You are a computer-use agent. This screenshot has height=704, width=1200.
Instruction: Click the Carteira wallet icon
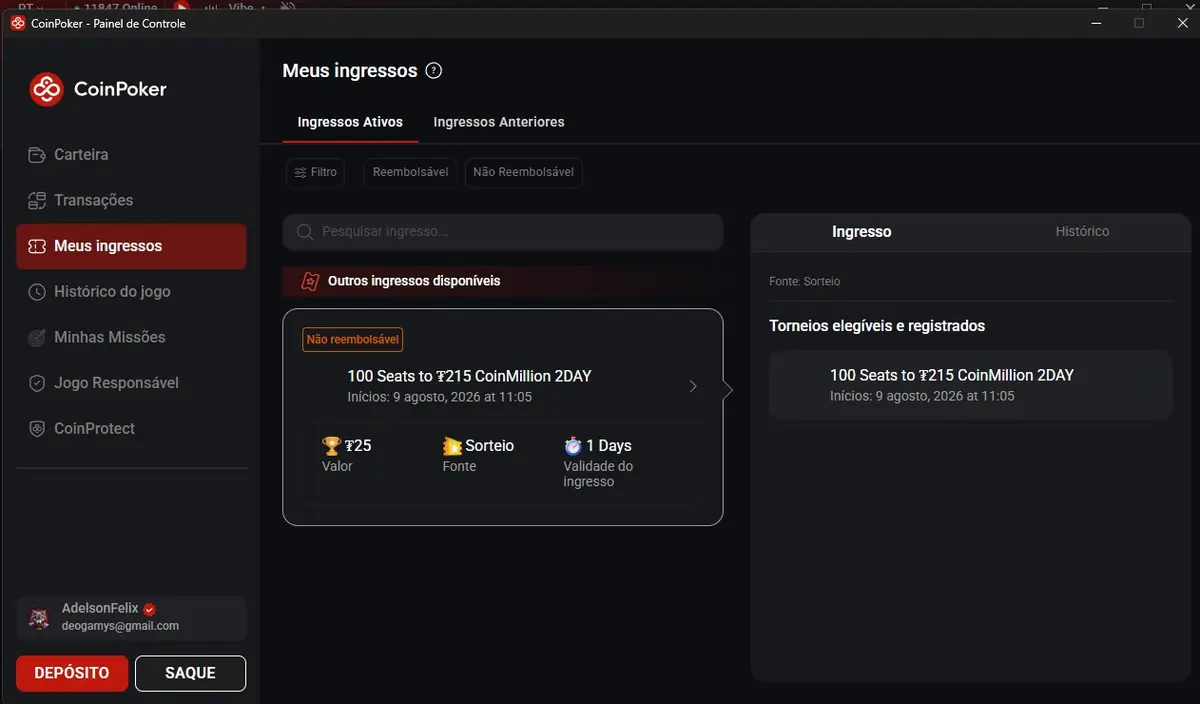(x=37, y=155)
